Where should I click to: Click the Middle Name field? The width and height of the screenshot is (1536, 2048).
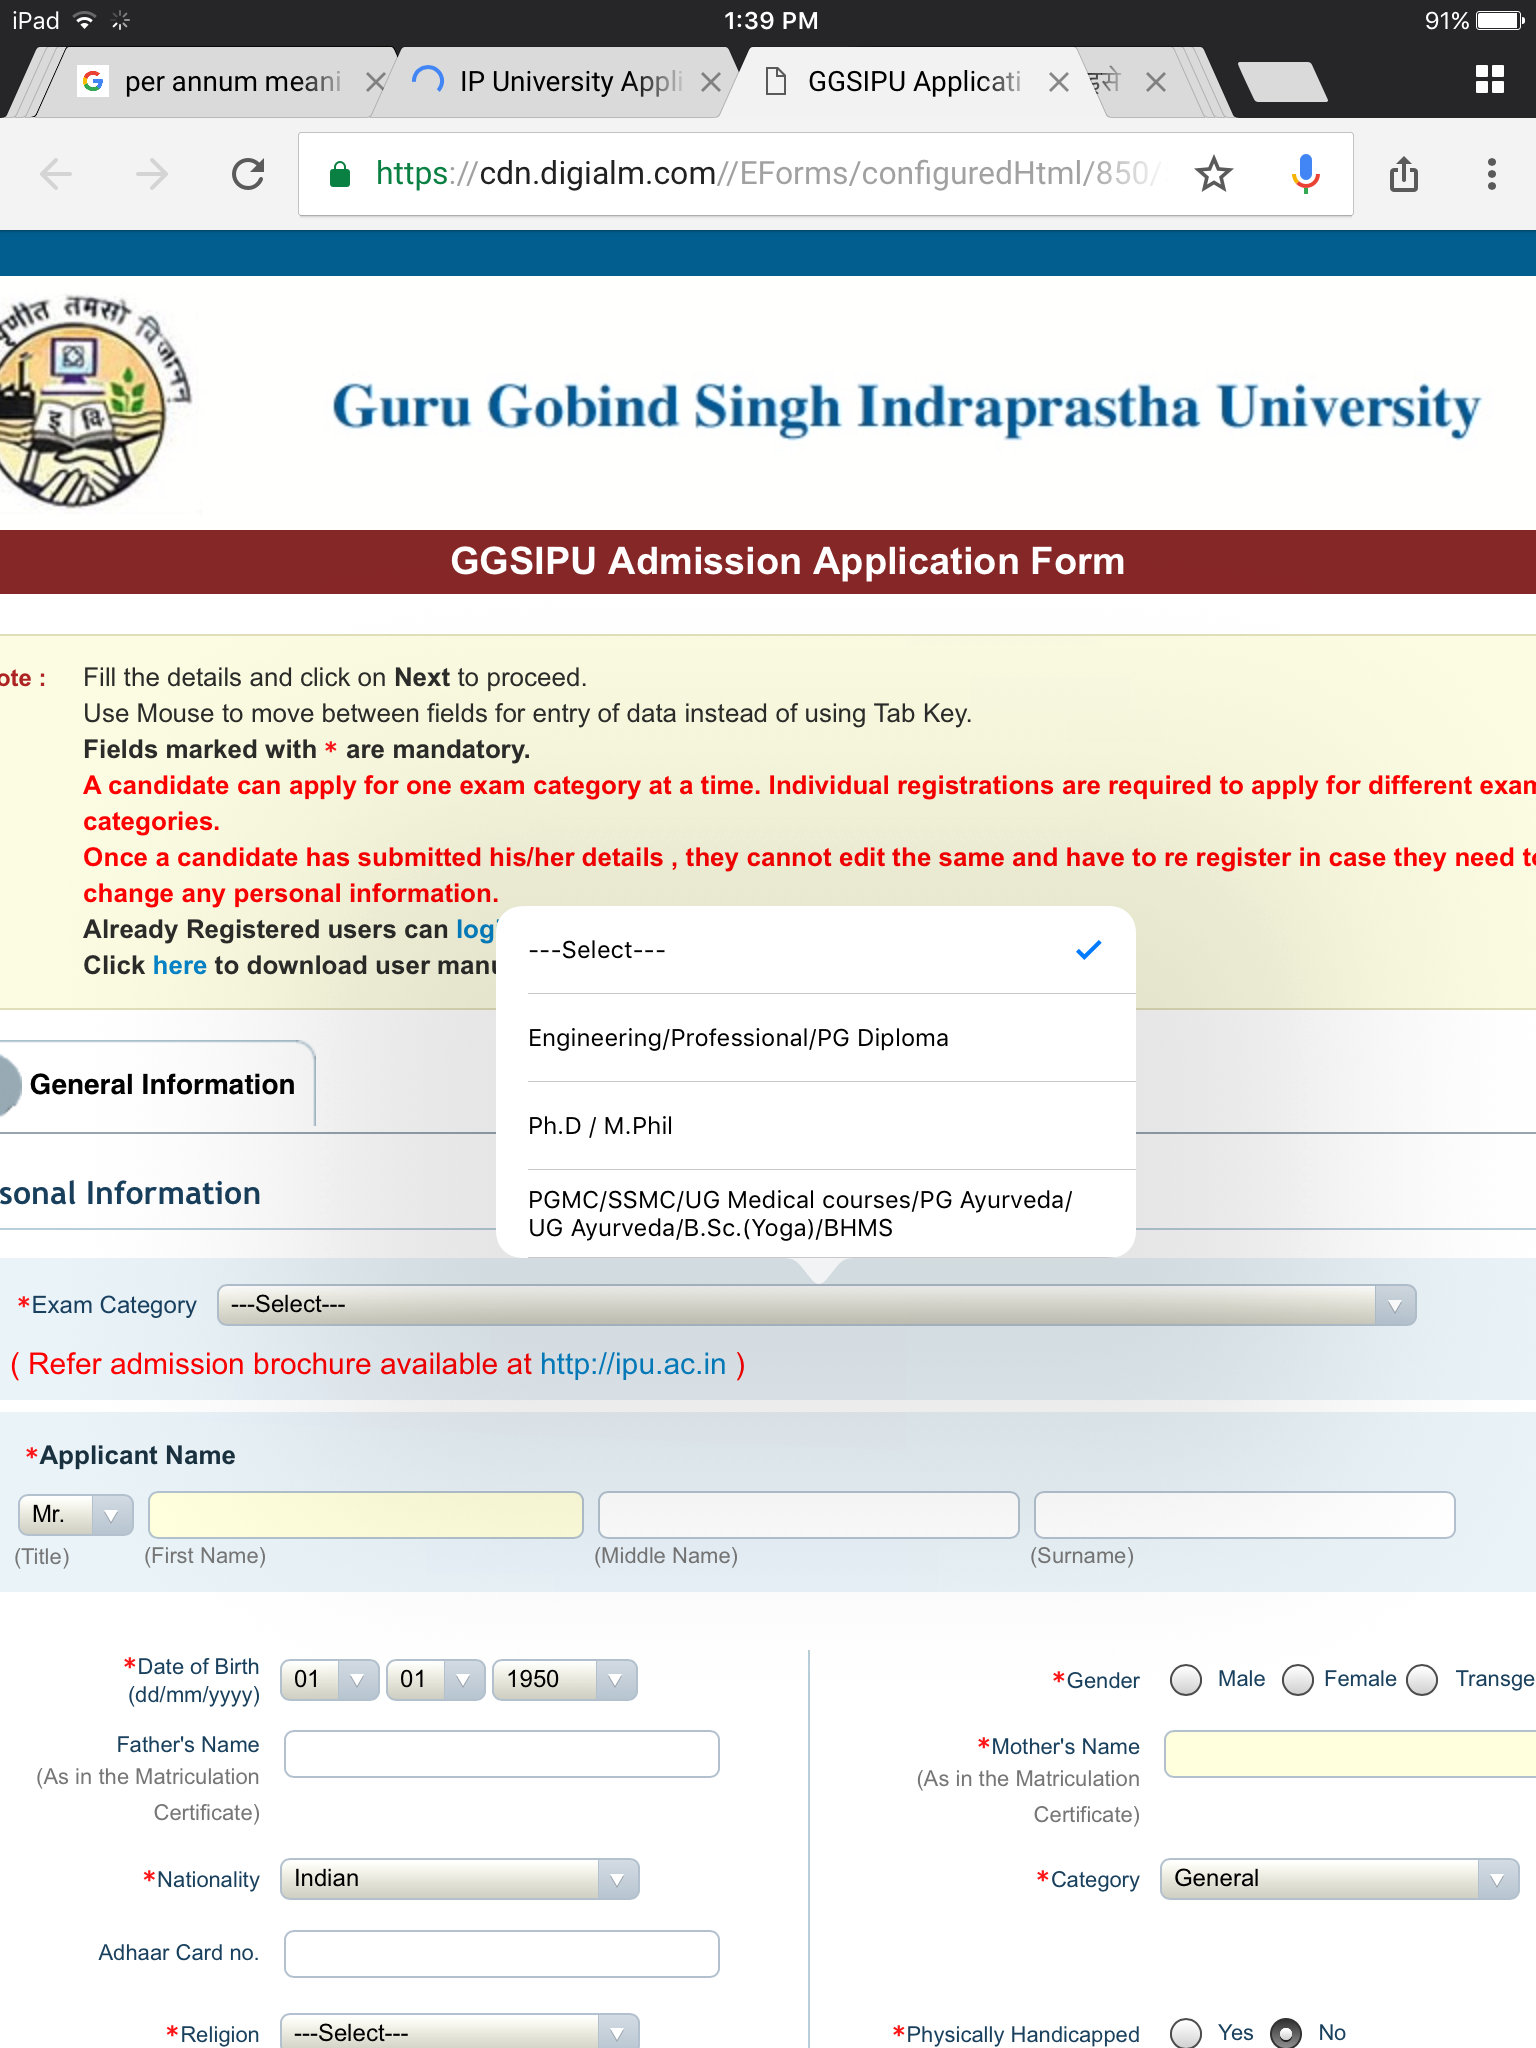[x=808, y=1515]
